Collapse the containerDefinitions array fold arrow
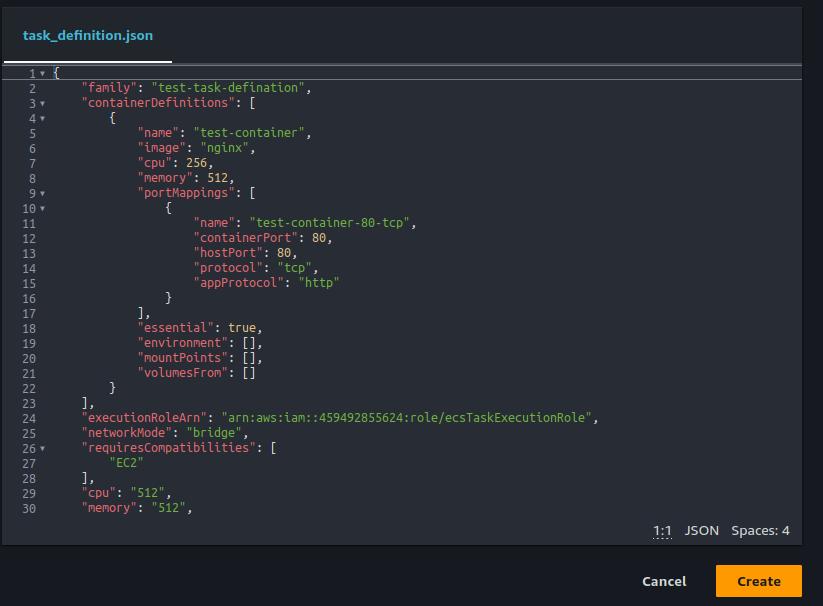Image resolution: width=823 pixels, height=606 pixels. (x=43, y=103)
